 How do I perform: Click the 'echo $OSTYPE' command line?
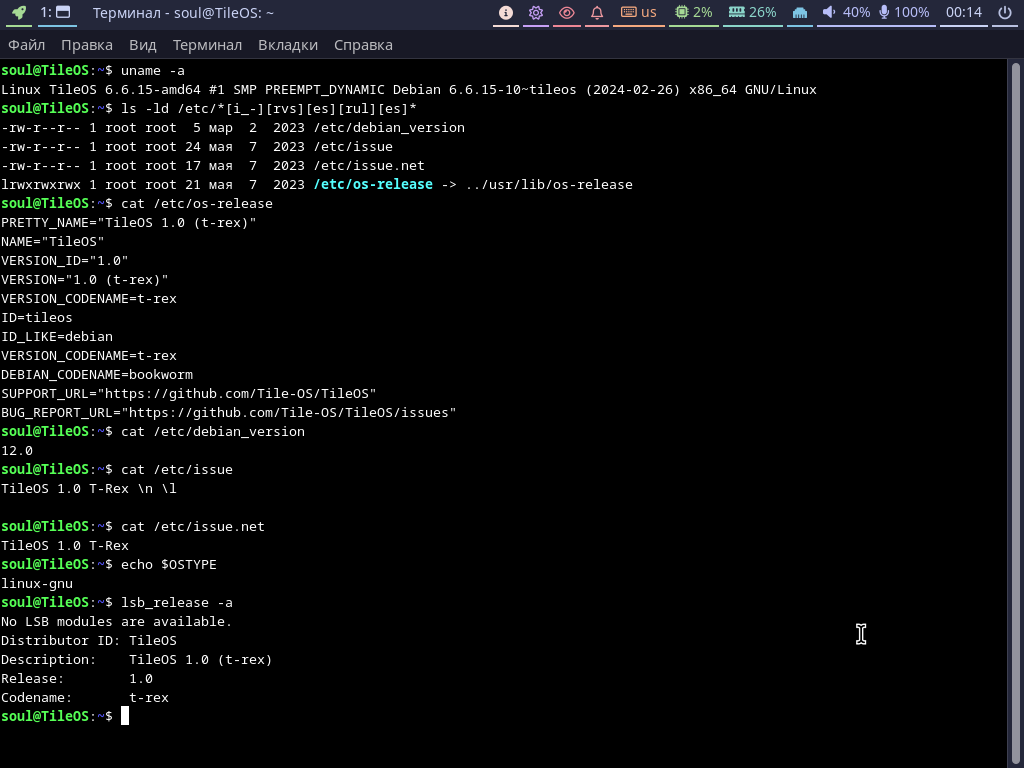click(x=108, y=564)
